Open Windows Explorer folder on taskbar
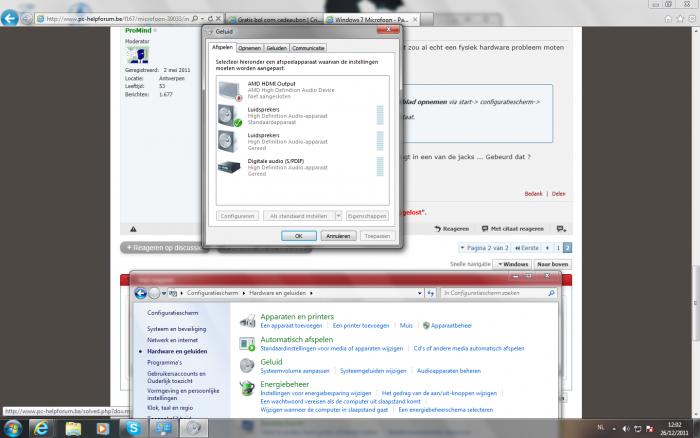The image size is (700, 438). (73, 429)
